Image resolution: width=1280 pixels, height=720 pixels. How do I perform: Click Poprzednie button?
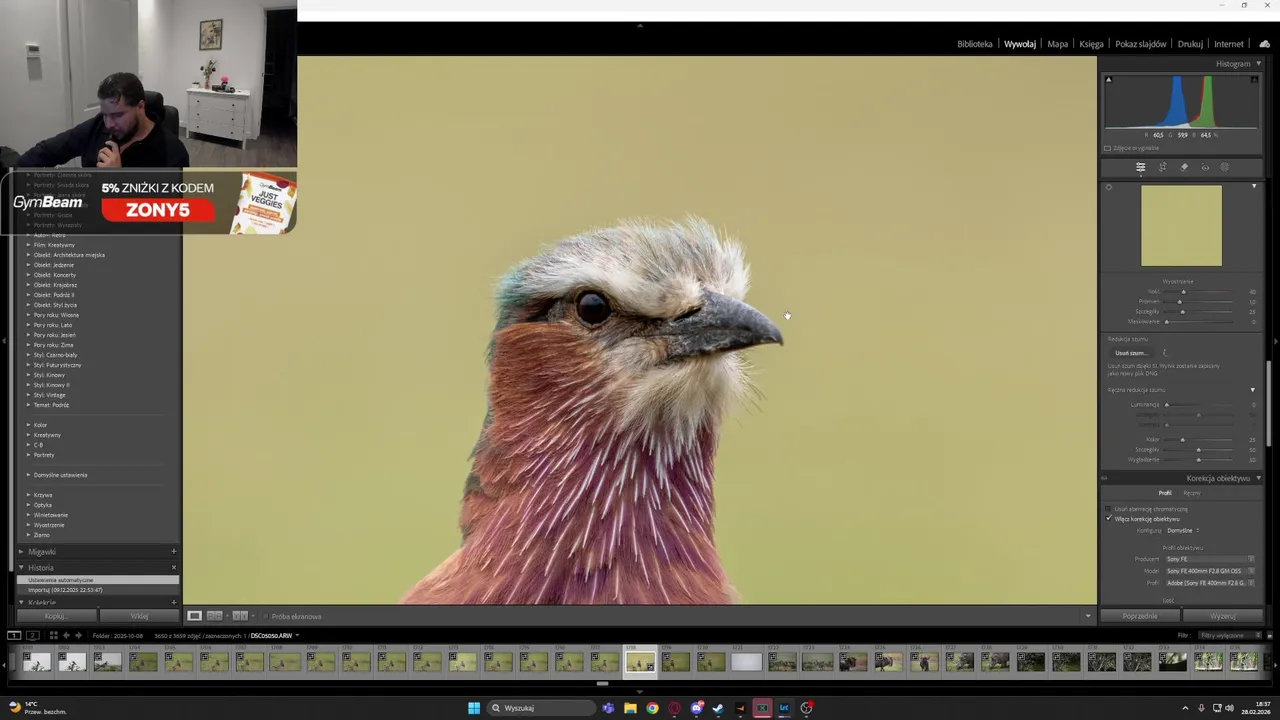pyautogui.click(x=1140, y=616)
